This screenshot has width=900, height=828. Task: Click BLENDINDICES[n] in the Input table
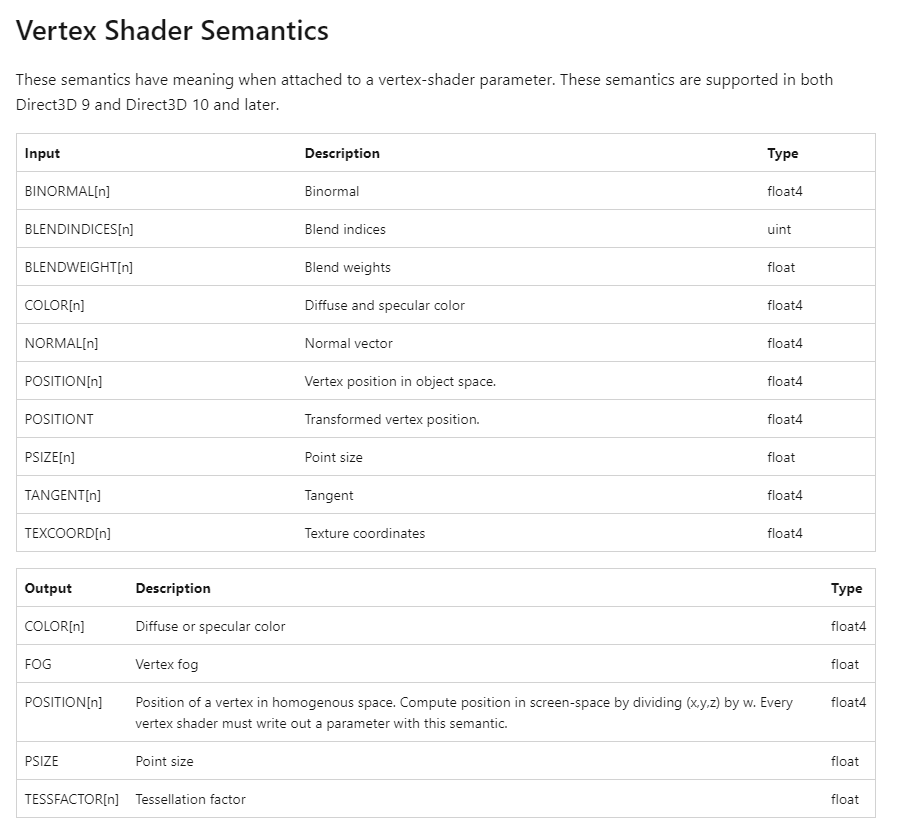click(79, 229)
